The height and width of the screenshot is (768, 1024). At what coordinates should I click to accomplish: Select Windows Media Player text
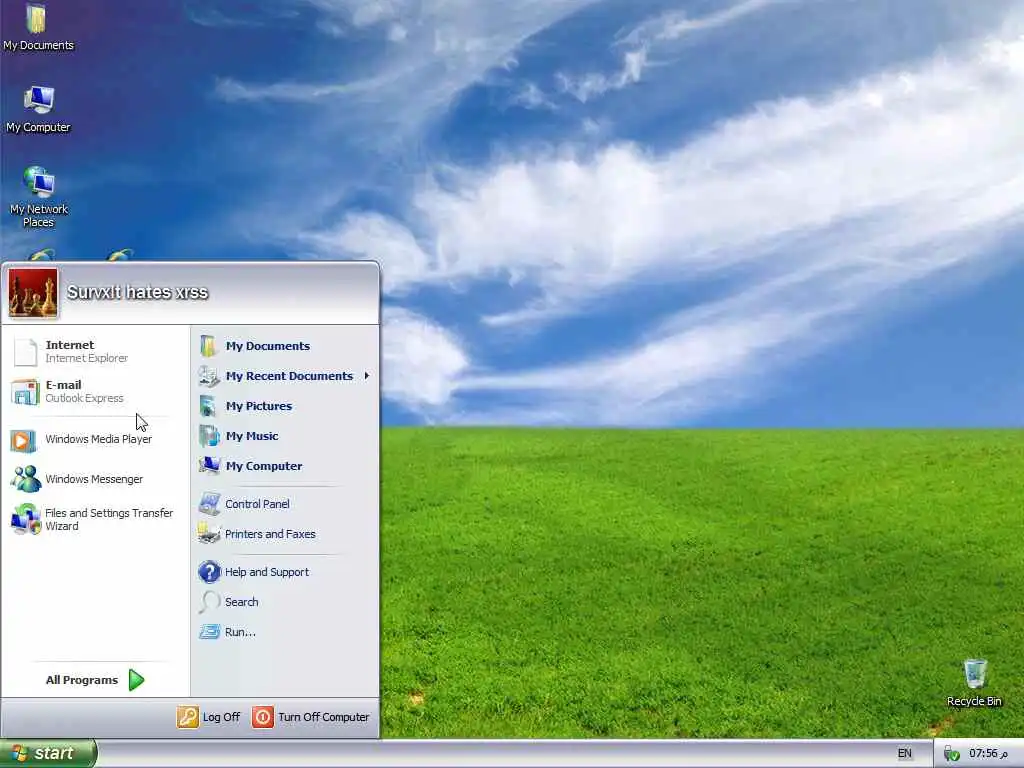click(x=99, y=440)
